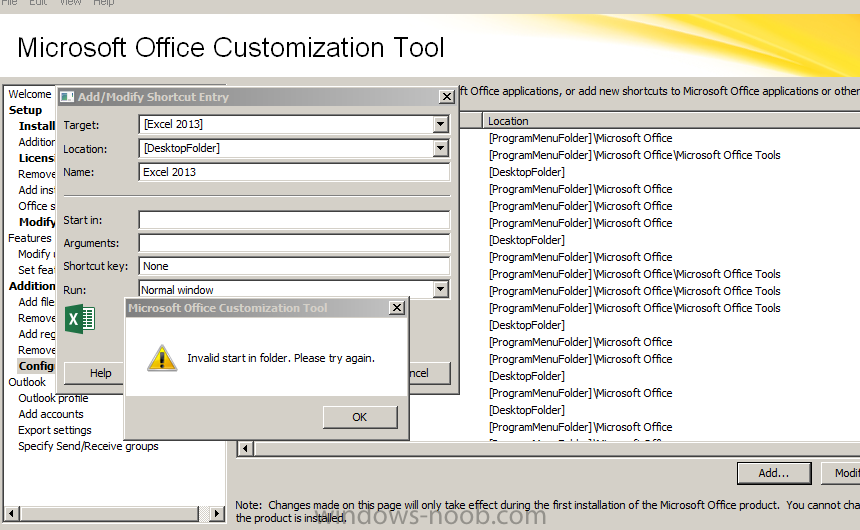Viewport: 860px width, 530px height.
Task: Open the Help menu in menu bar
Action: point(104,3)
